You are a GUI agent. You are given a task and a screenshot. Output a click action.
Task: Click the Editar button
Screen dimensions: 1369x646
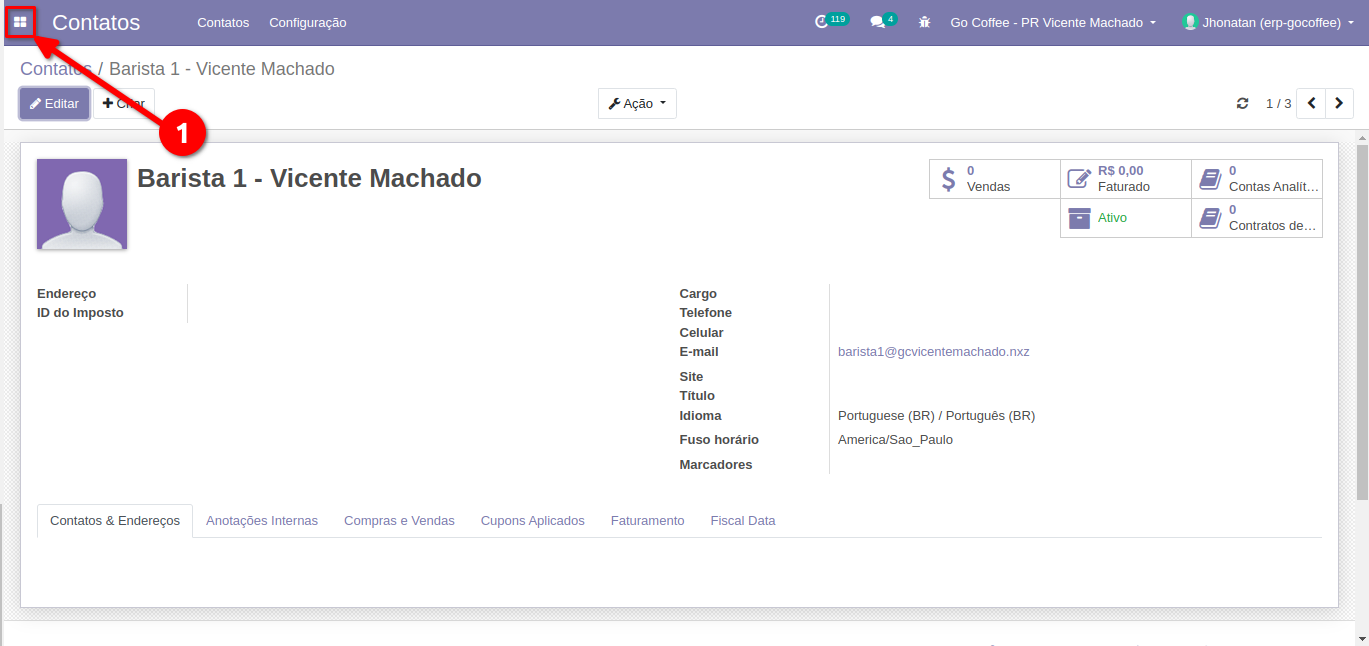tap(55, 104)
